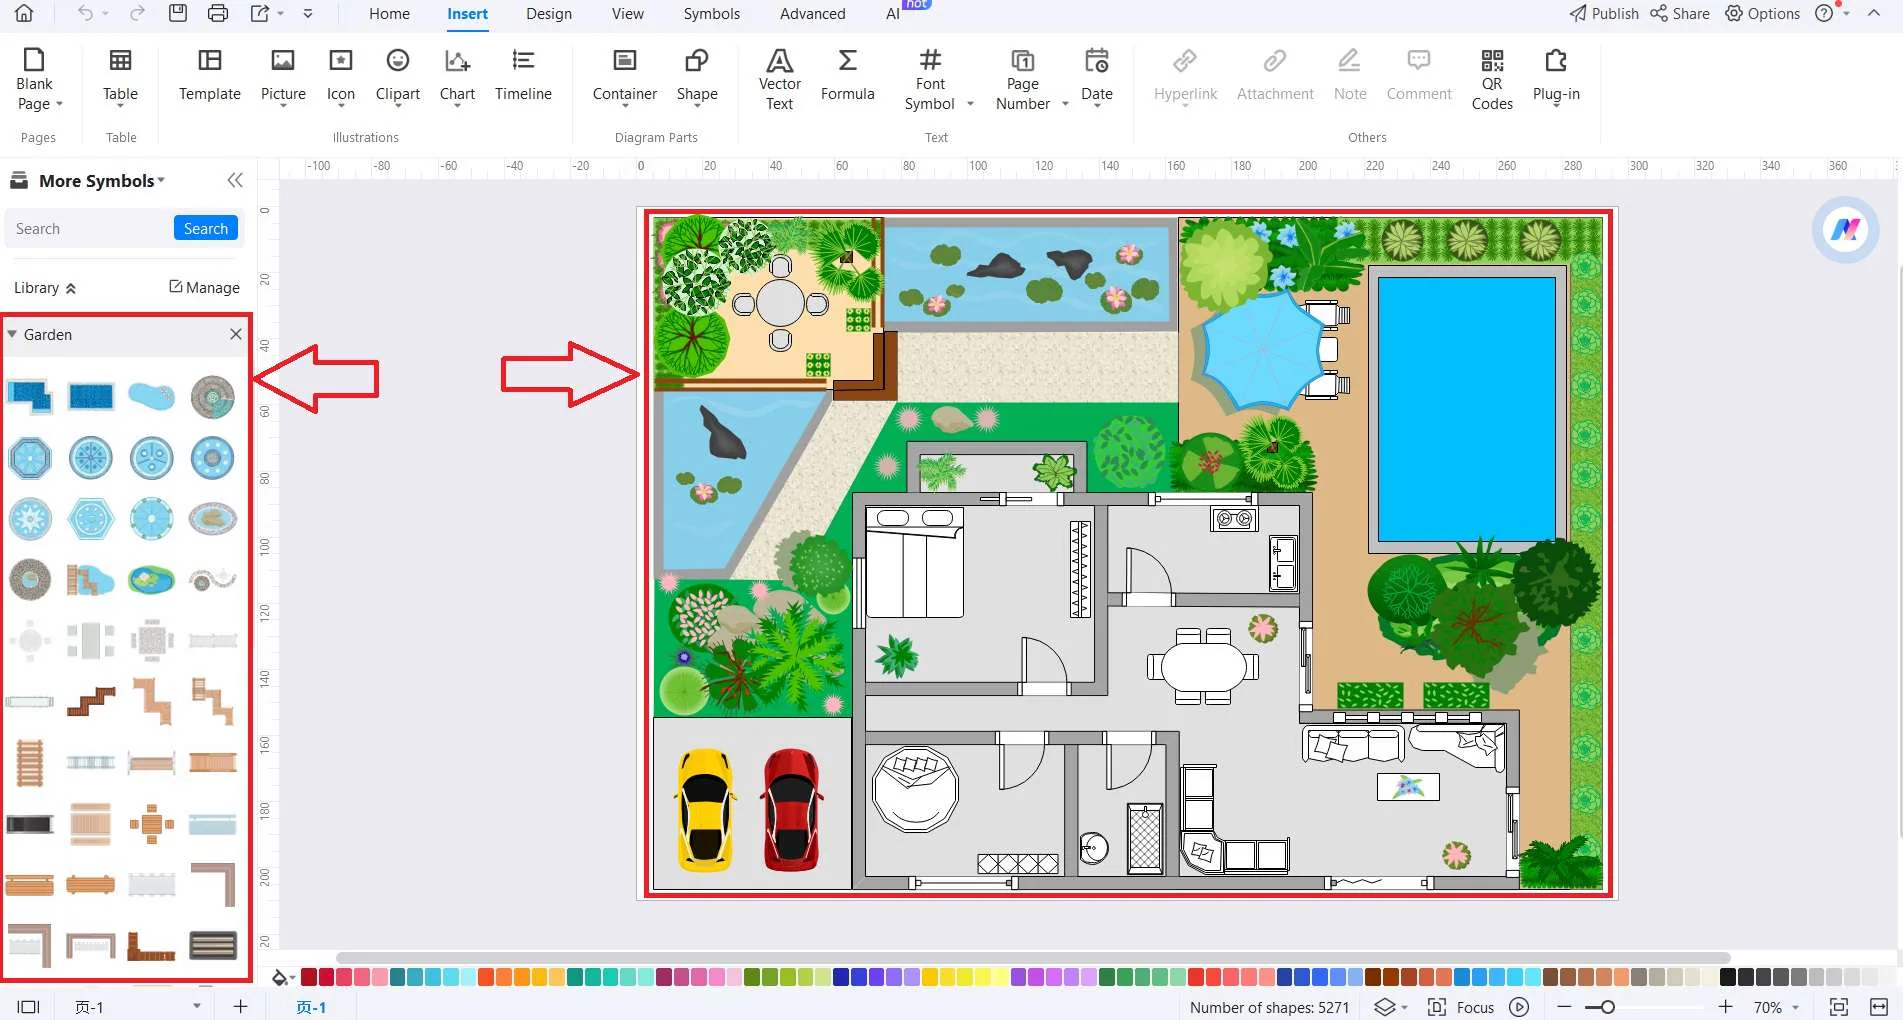The image size is (1903, 1020).
Task: Open the More Symbols dropdown
Action: [x=161, y=181]
